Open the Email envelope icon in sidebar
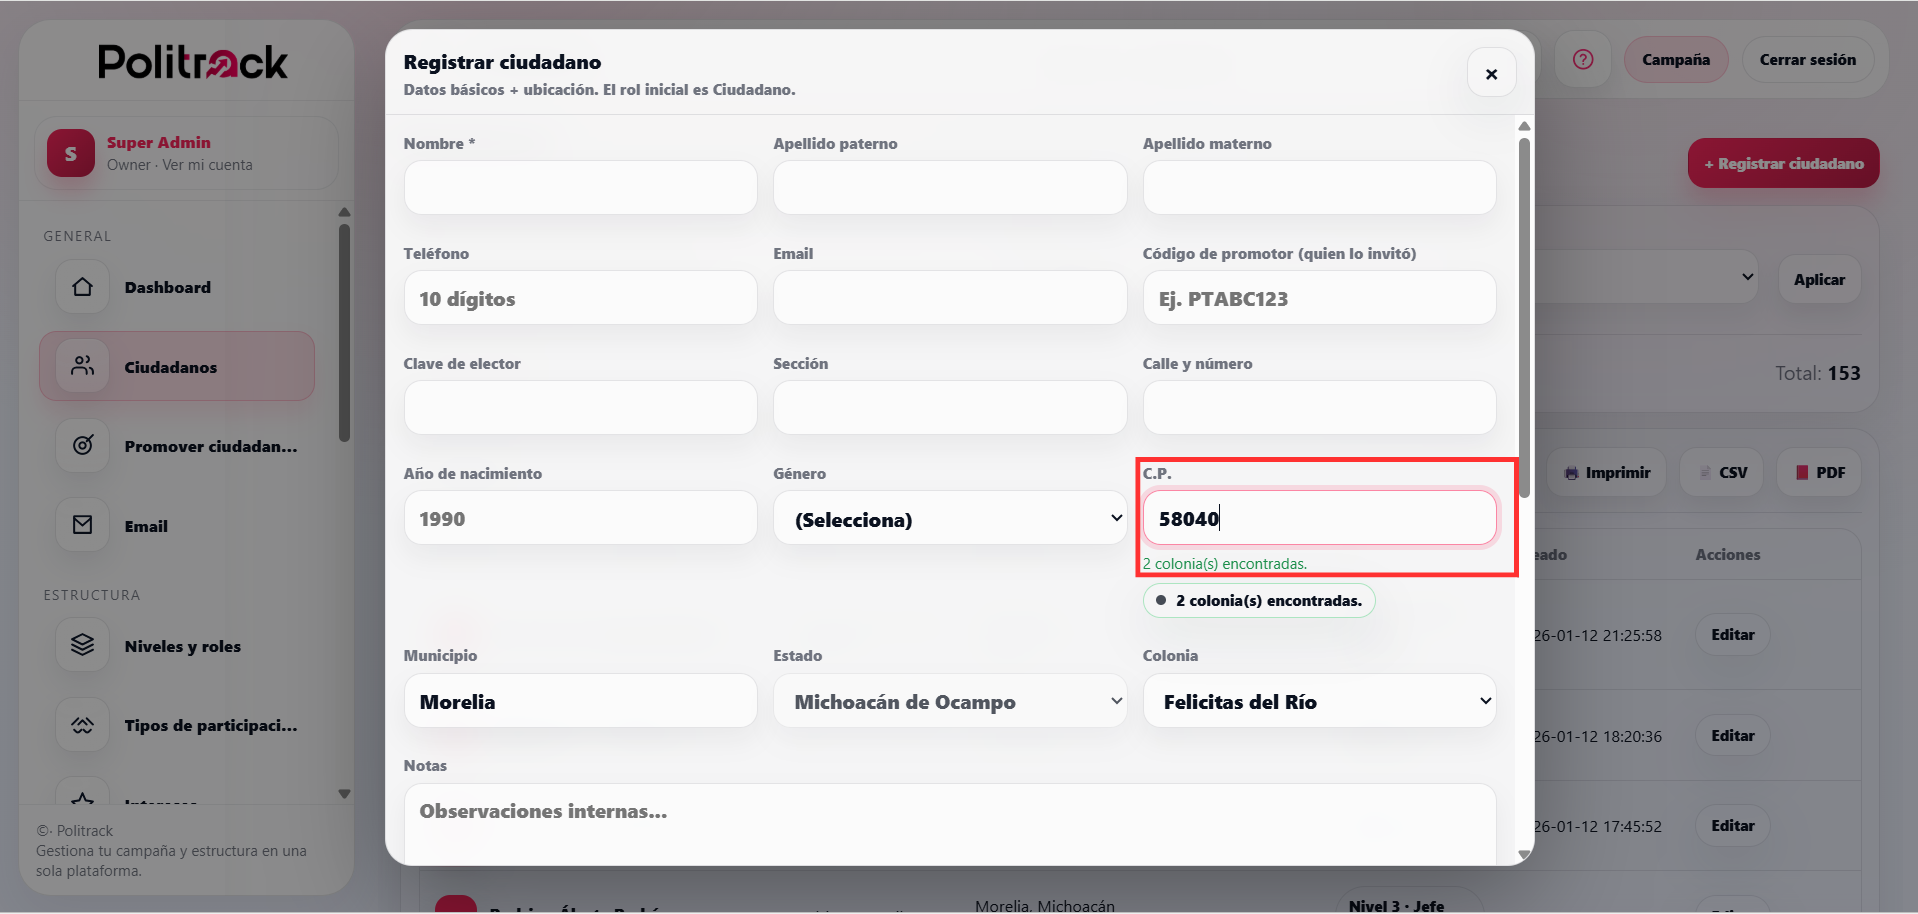 (81, 524)
